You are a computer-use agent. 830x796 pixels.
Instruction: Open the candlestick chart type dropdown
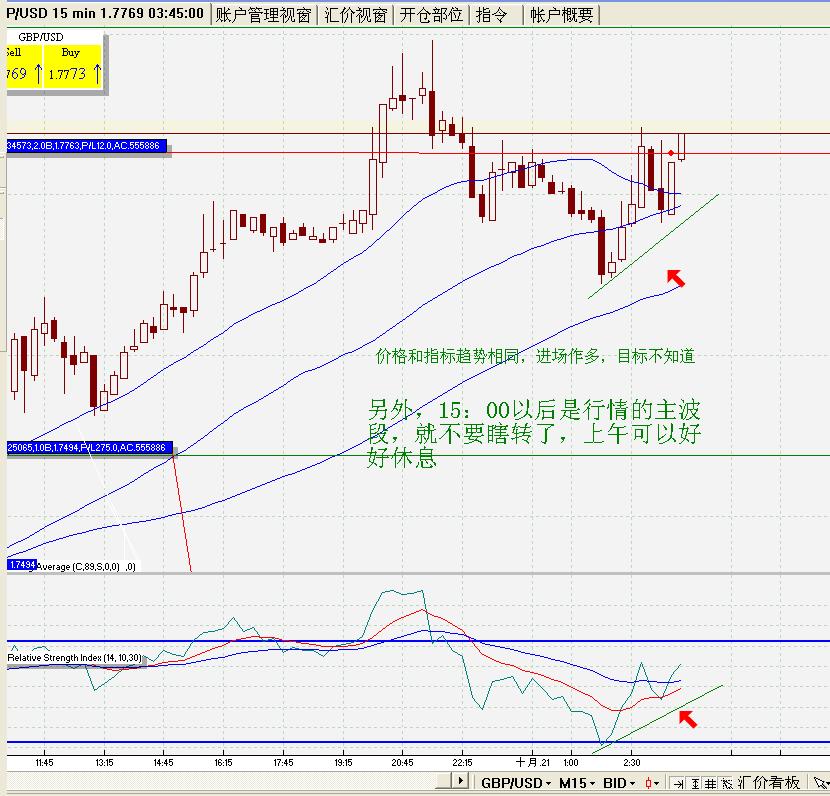[652, 783]
